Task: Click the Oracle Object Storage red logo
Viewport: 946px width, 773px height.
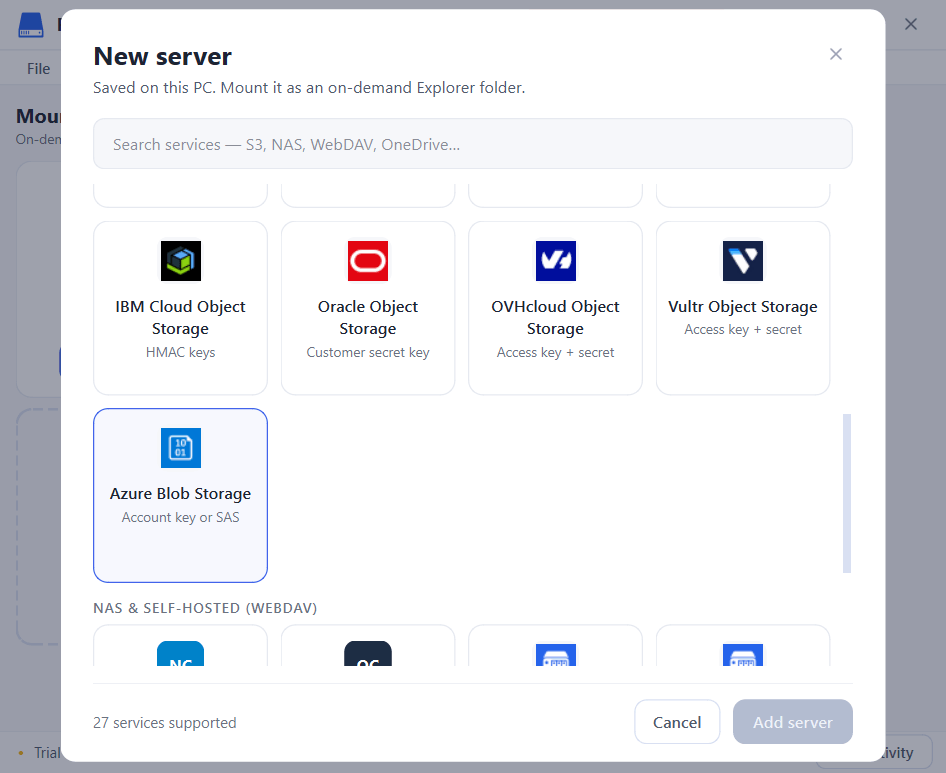Action: click(x=368, y=261)
